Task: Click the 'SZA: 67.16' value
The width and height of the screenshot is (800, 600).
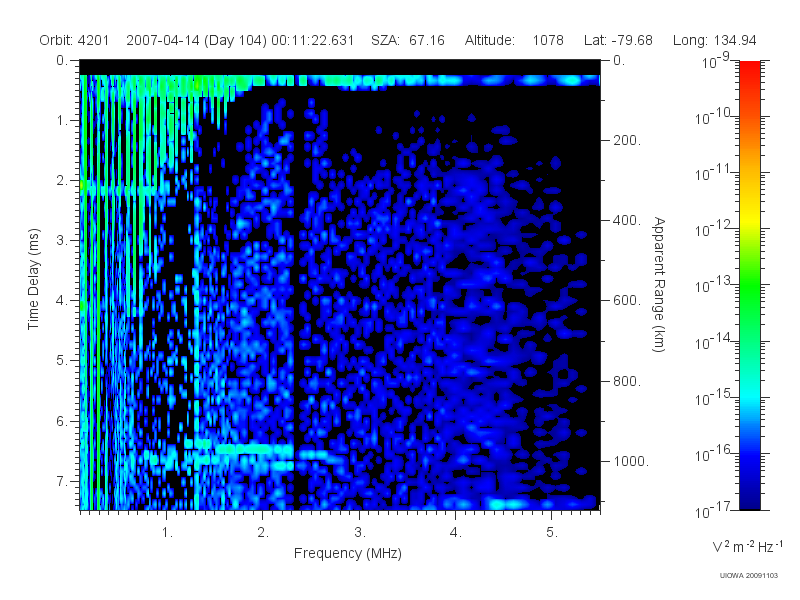Action: coord(408,40)
